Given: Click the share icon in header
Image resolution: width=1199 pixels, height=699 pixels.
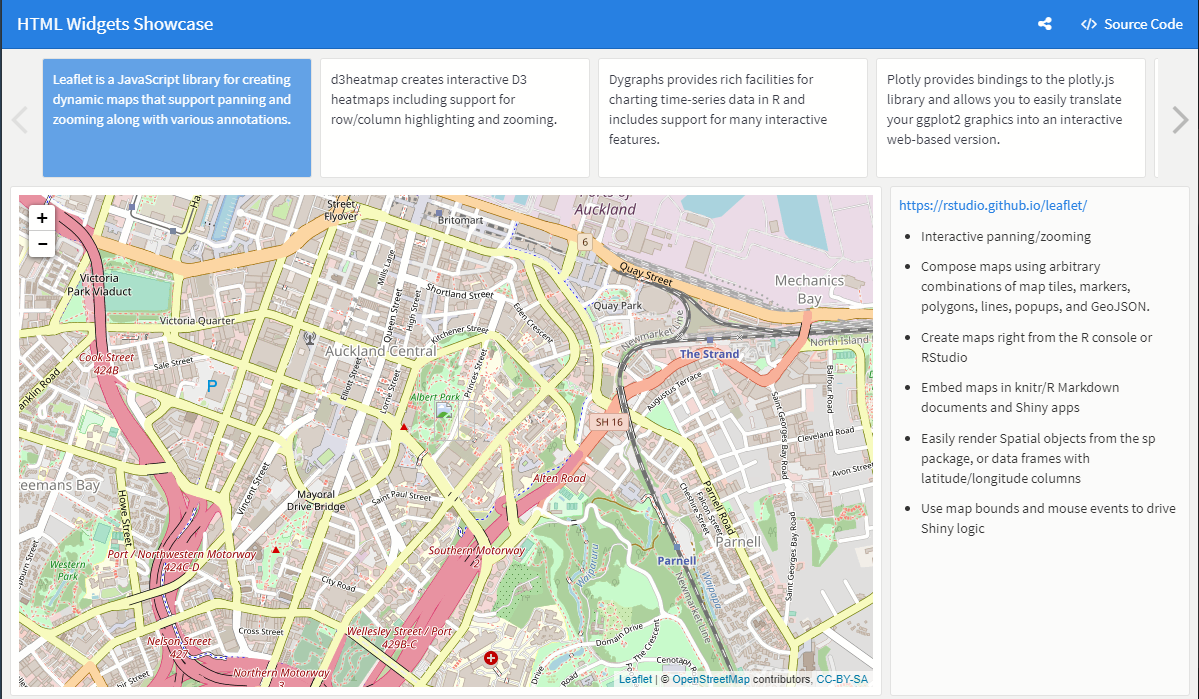Looking at the screenshot, I should 1045,24.
